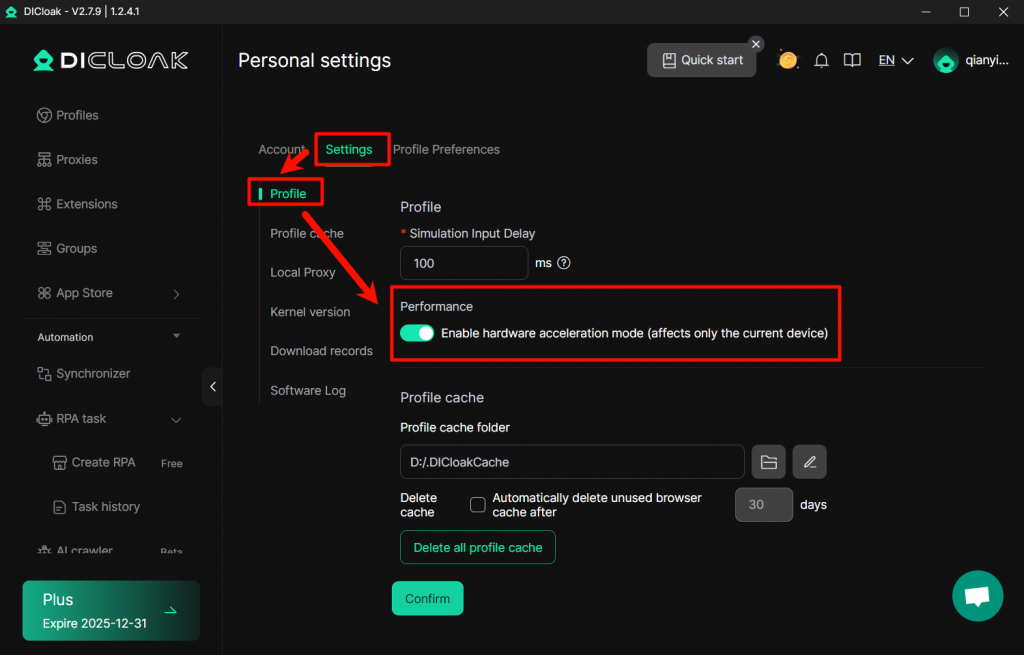Screen dimensions: 1024x655
Task: Switch to the Profile Preferences tab
Action: [x=446, y=150]
